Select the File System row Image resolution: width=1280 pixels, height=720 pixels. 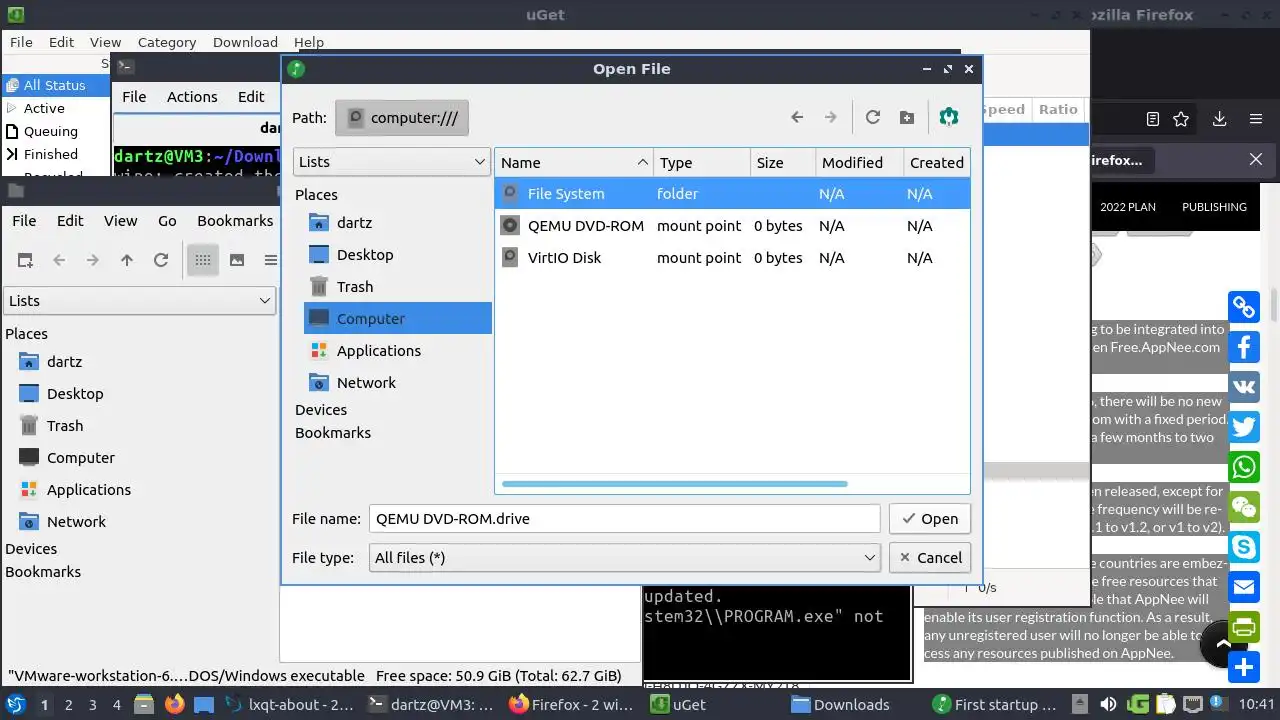coord(732,193)
